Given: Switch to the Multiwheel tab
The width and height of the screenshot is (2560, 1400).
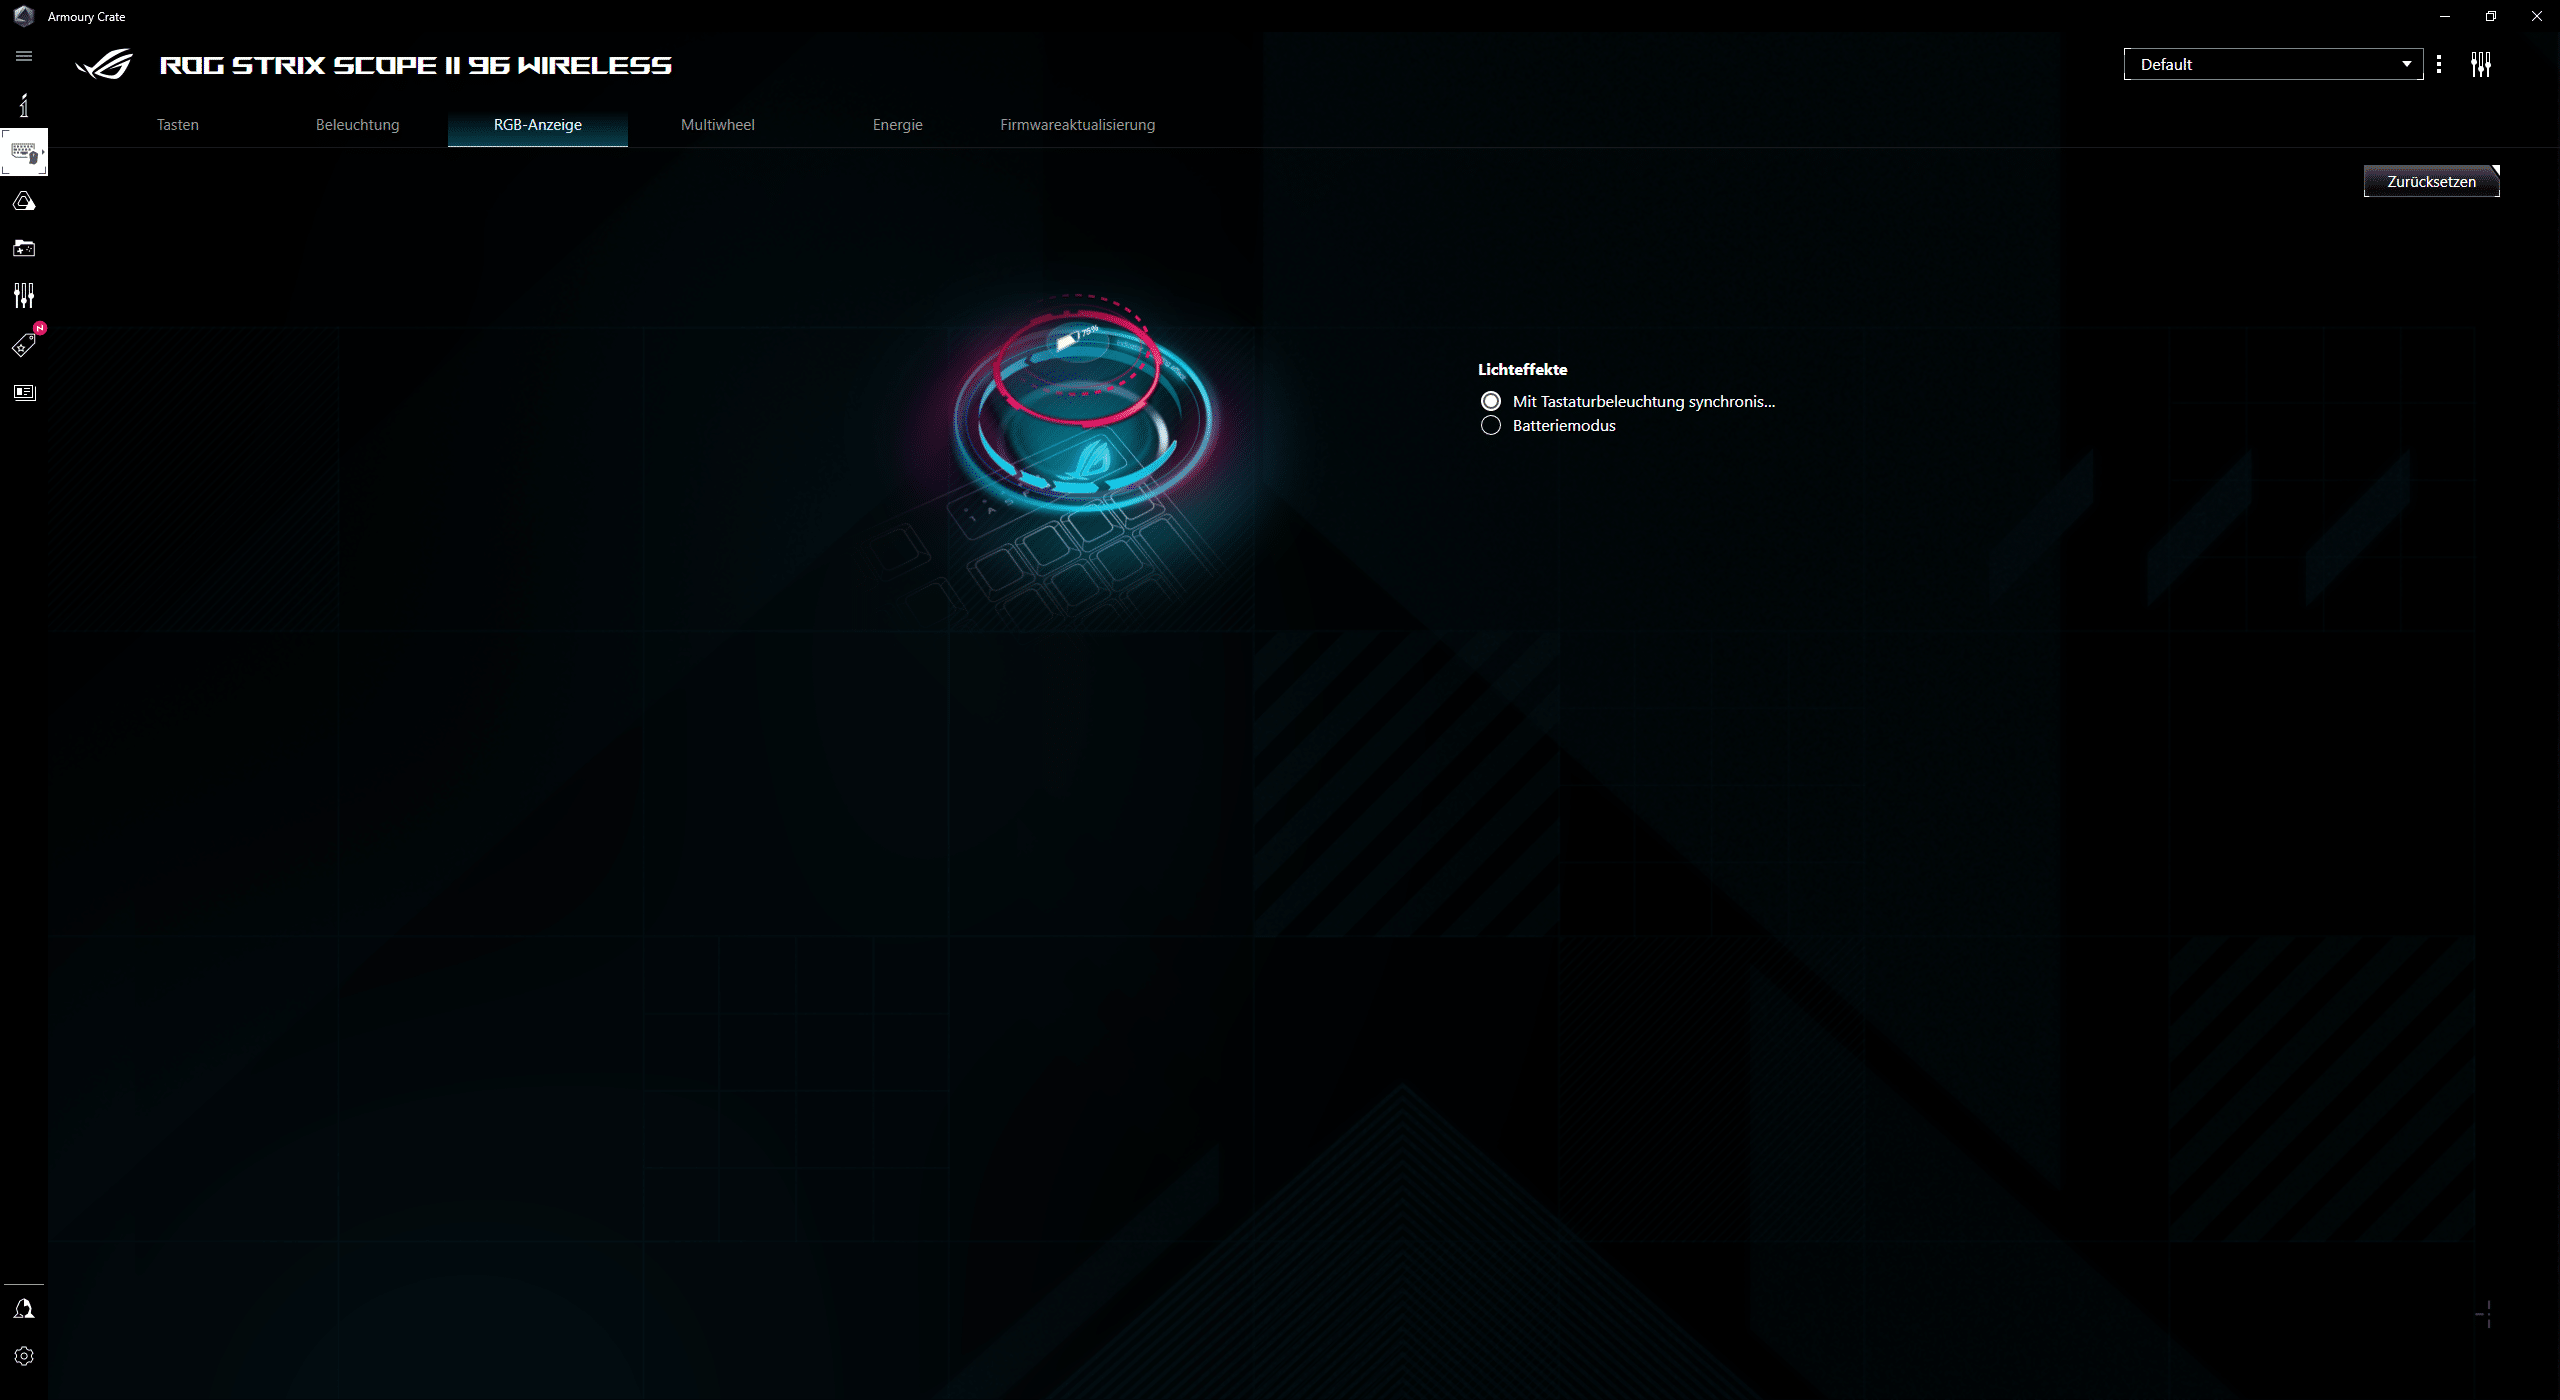Looking at the screenshot, I should pos(717,125).
